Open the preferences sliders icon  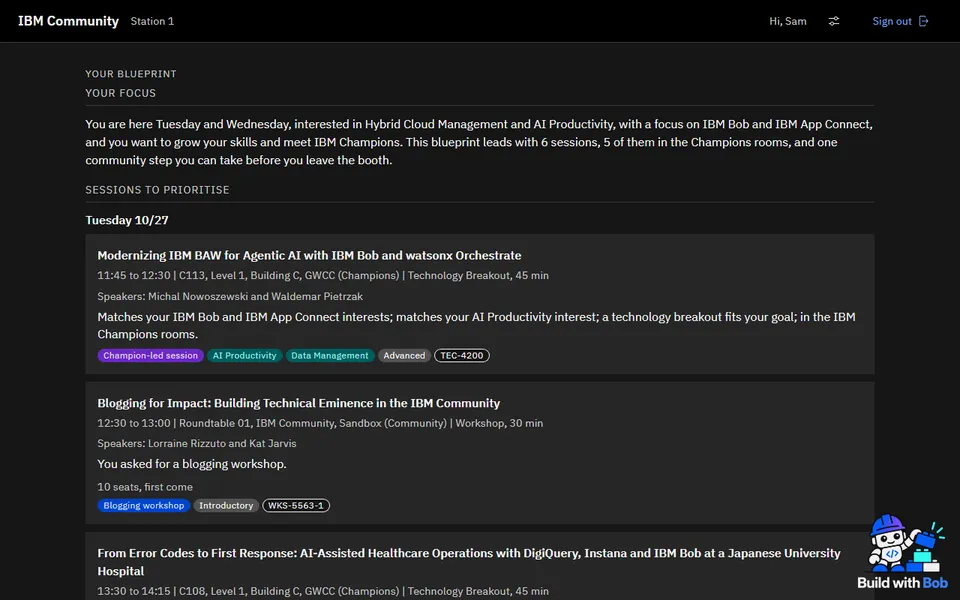[834, 21]
